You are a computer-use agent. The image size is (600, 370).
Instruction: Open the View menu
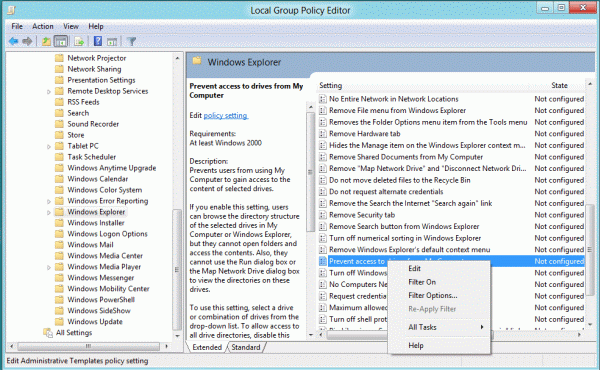71,26
